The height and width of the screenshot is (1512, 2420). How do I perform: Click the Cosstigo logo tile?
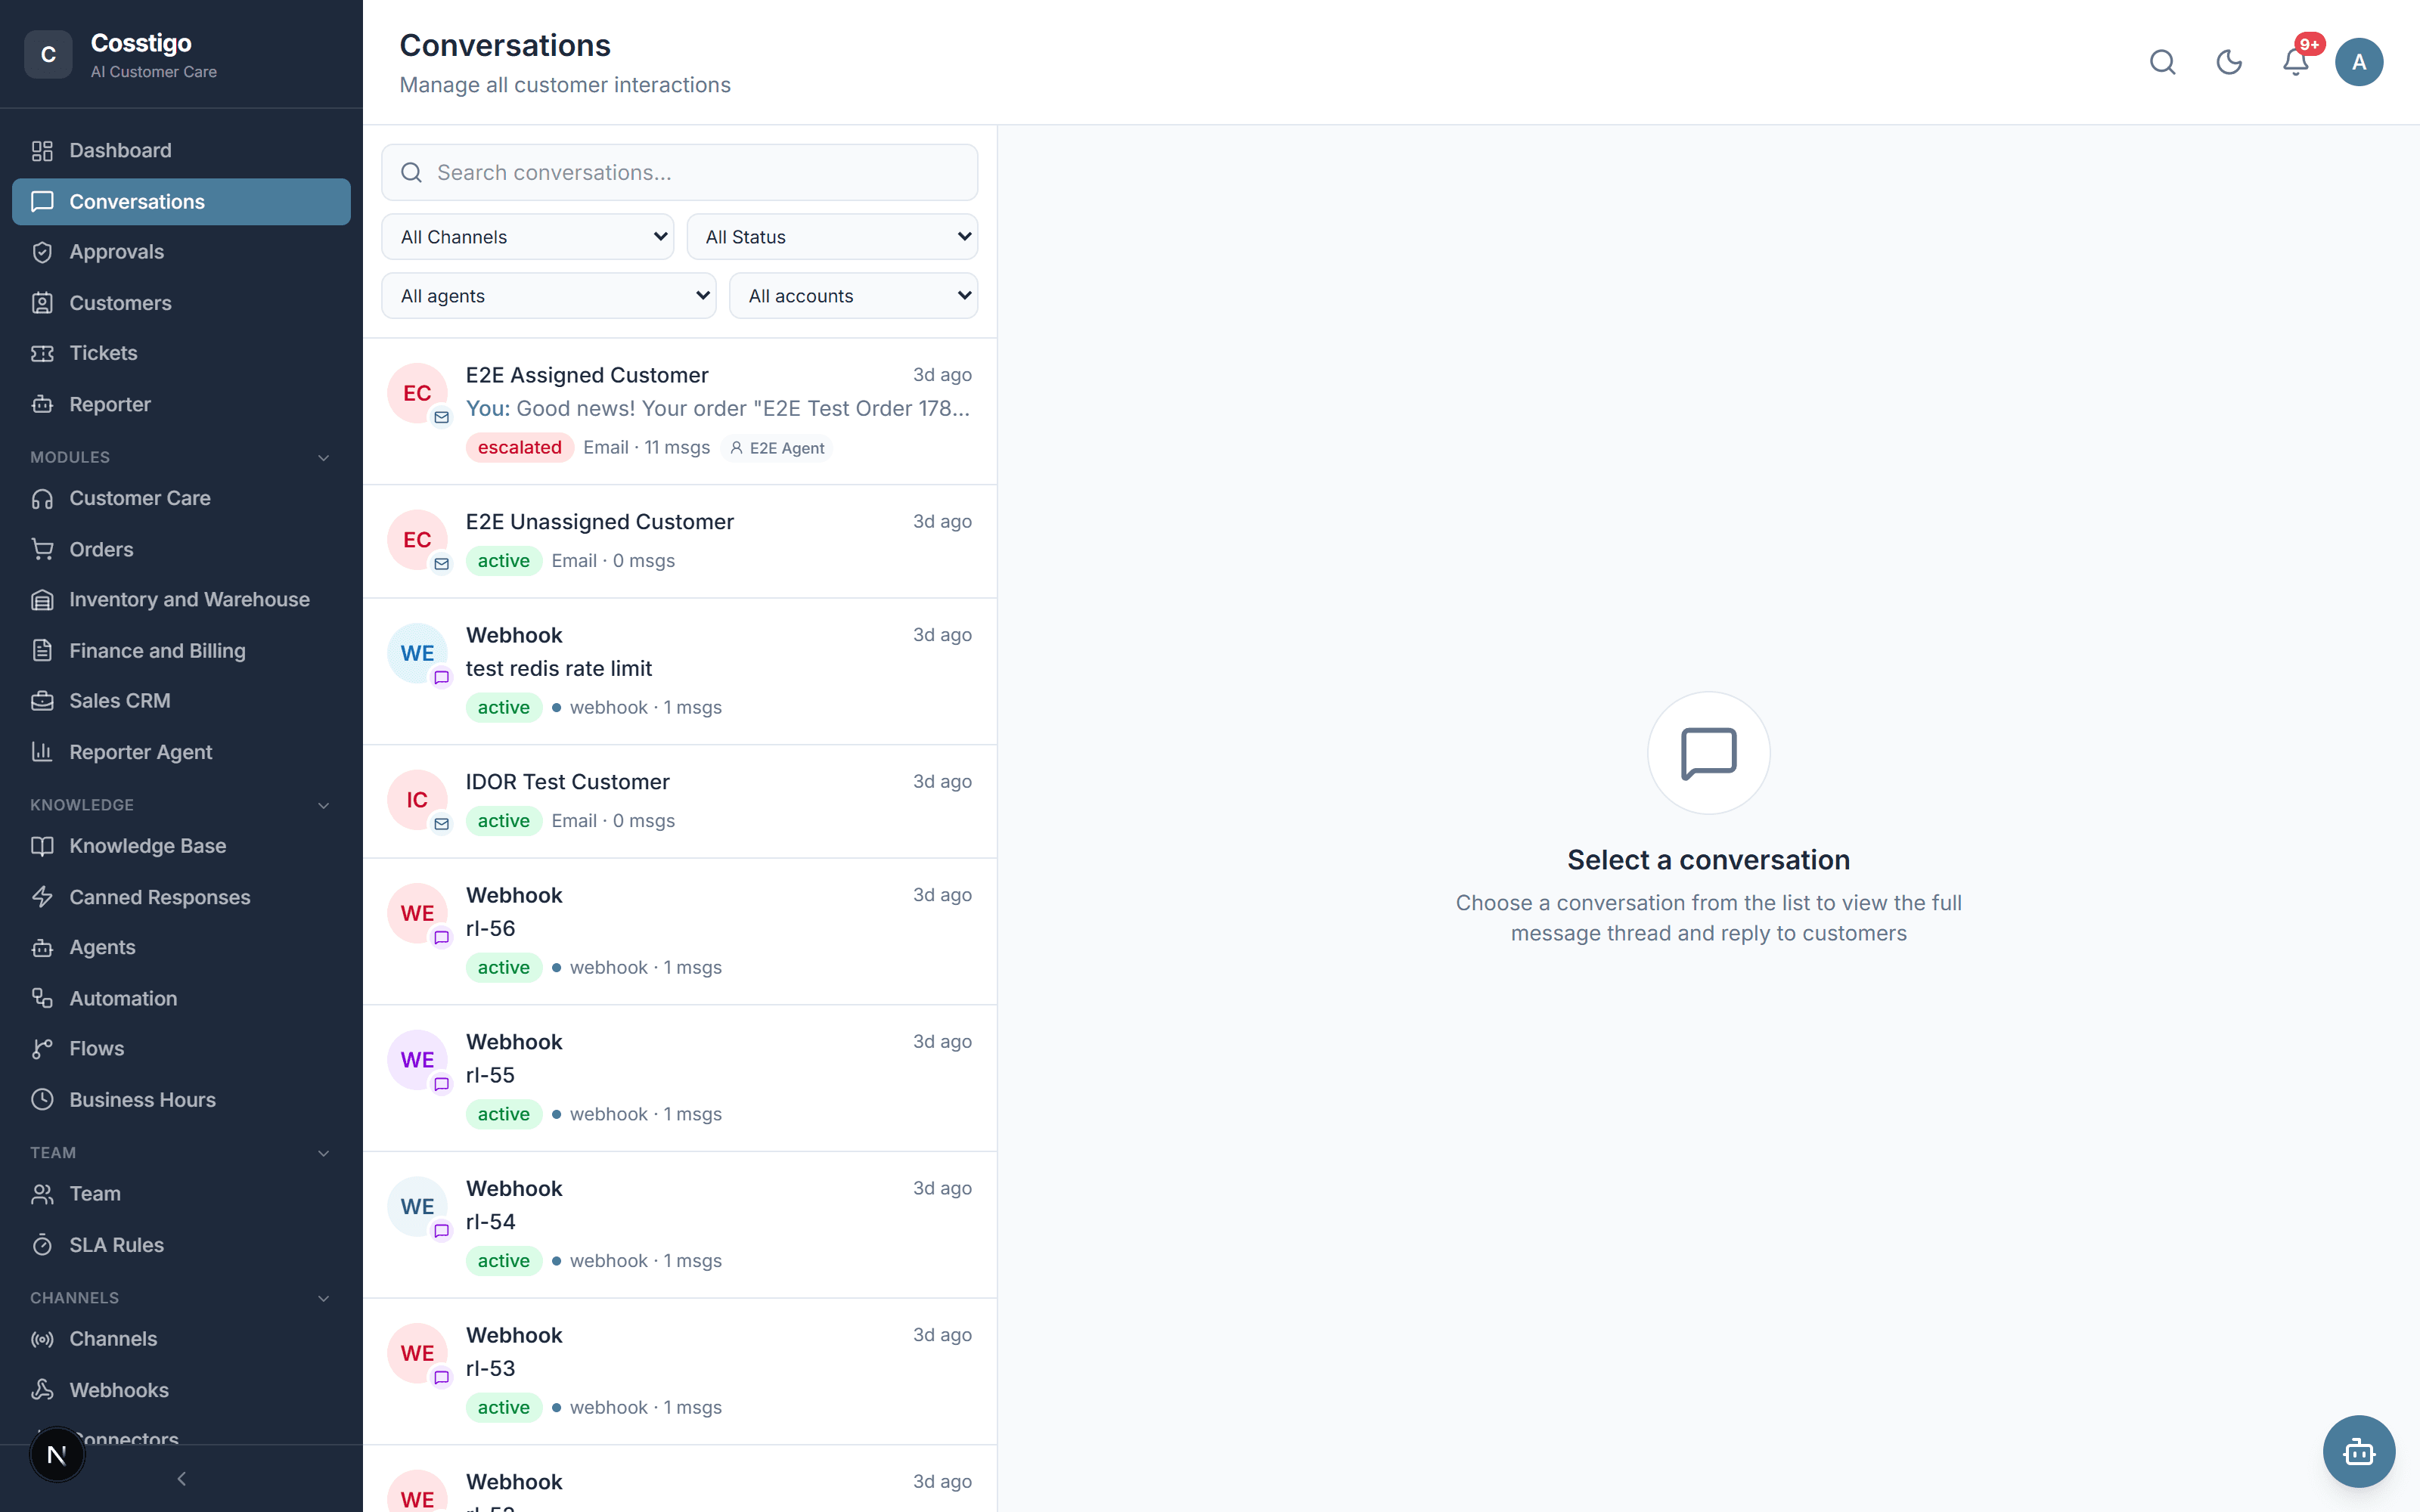pos(48,55)
